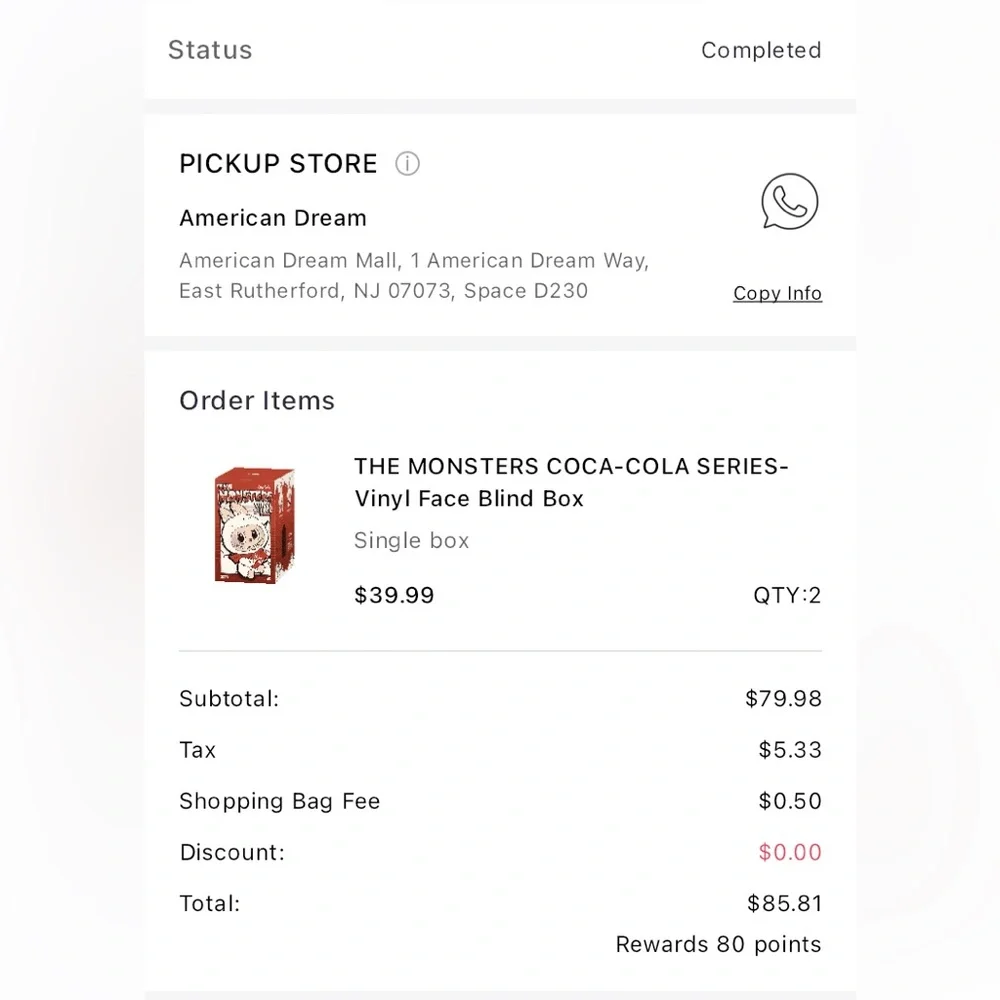Viewport: 1000px width, 1000px height.
Task: Open the product thumbnail image
Action: point(255,523)
